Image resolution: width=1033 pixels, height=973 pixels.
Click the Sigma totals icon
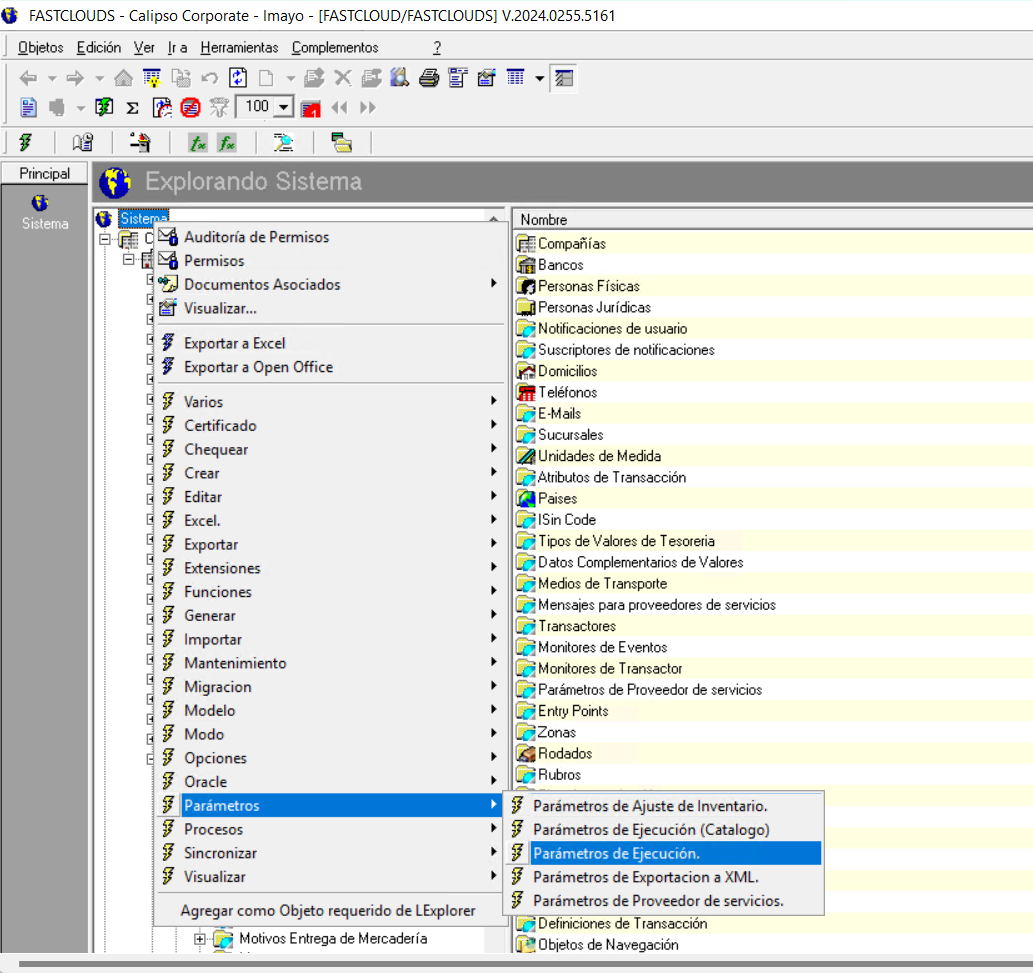132,108
